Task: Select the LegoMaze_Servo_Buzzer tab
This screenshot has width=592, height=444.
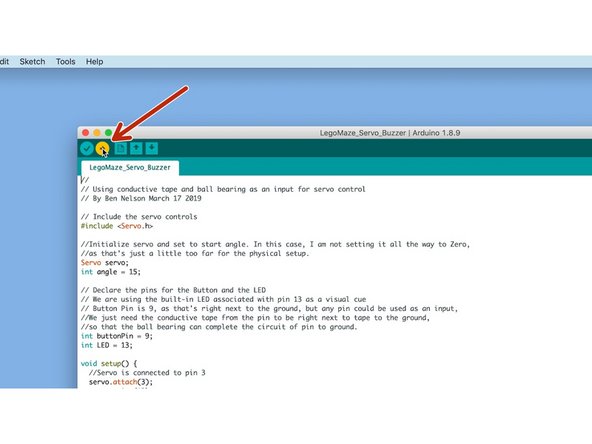Action: 130,168
